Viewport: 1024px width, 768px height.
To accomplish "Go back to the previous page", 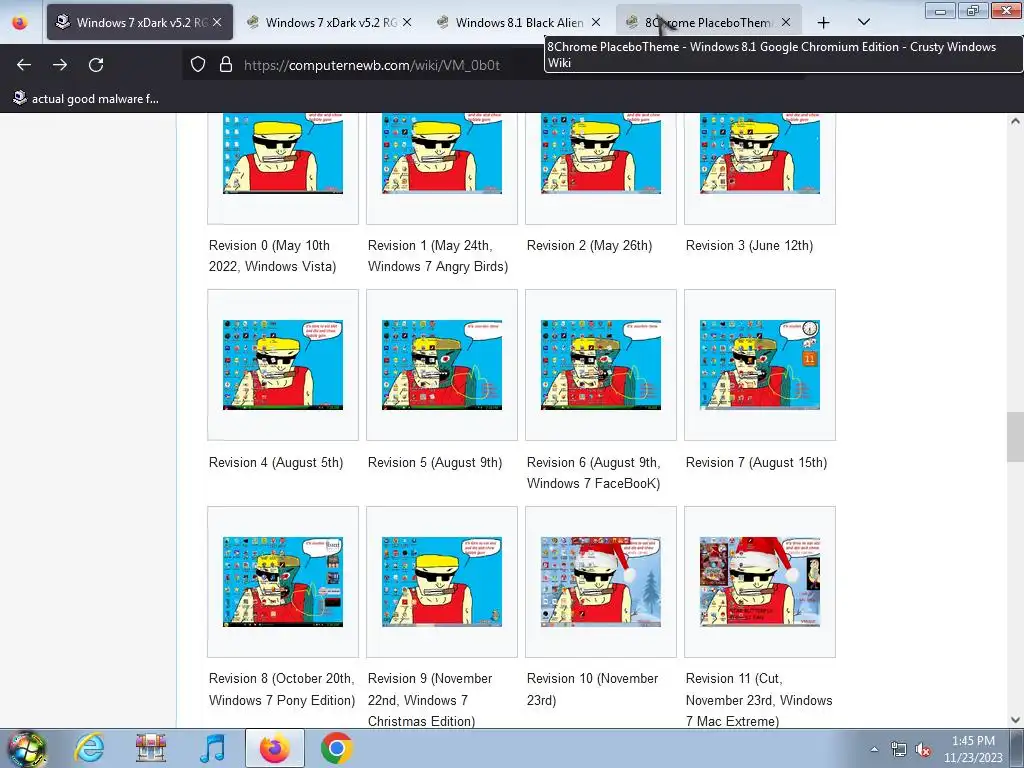I will pos(24,65).
